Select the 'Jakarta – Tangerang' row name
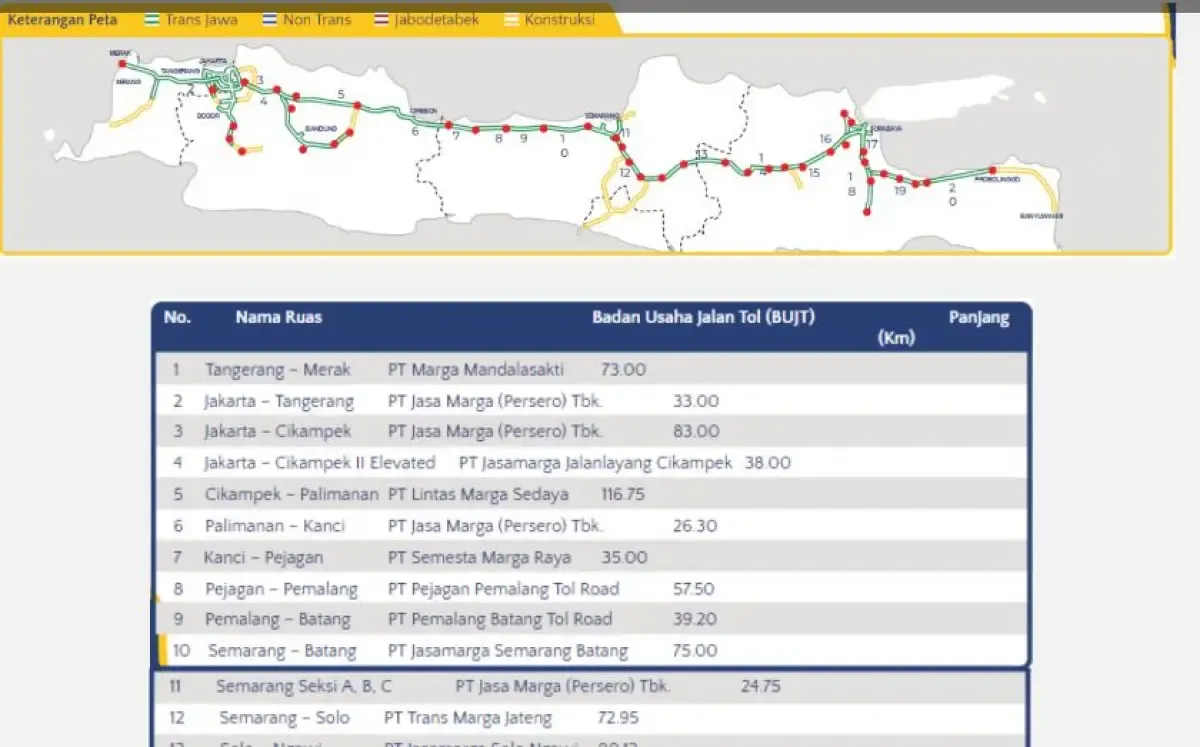 (279, 402)
